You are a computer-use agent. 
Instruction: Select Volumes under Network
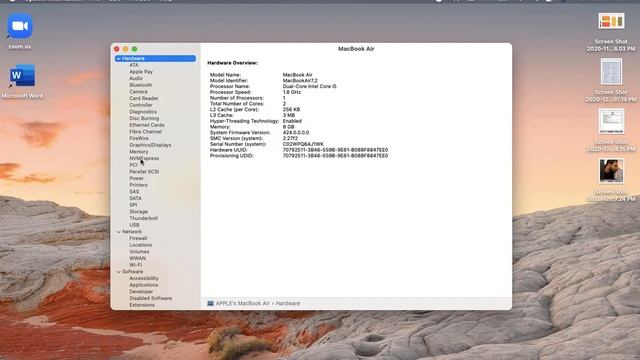[x=139, y=252]
